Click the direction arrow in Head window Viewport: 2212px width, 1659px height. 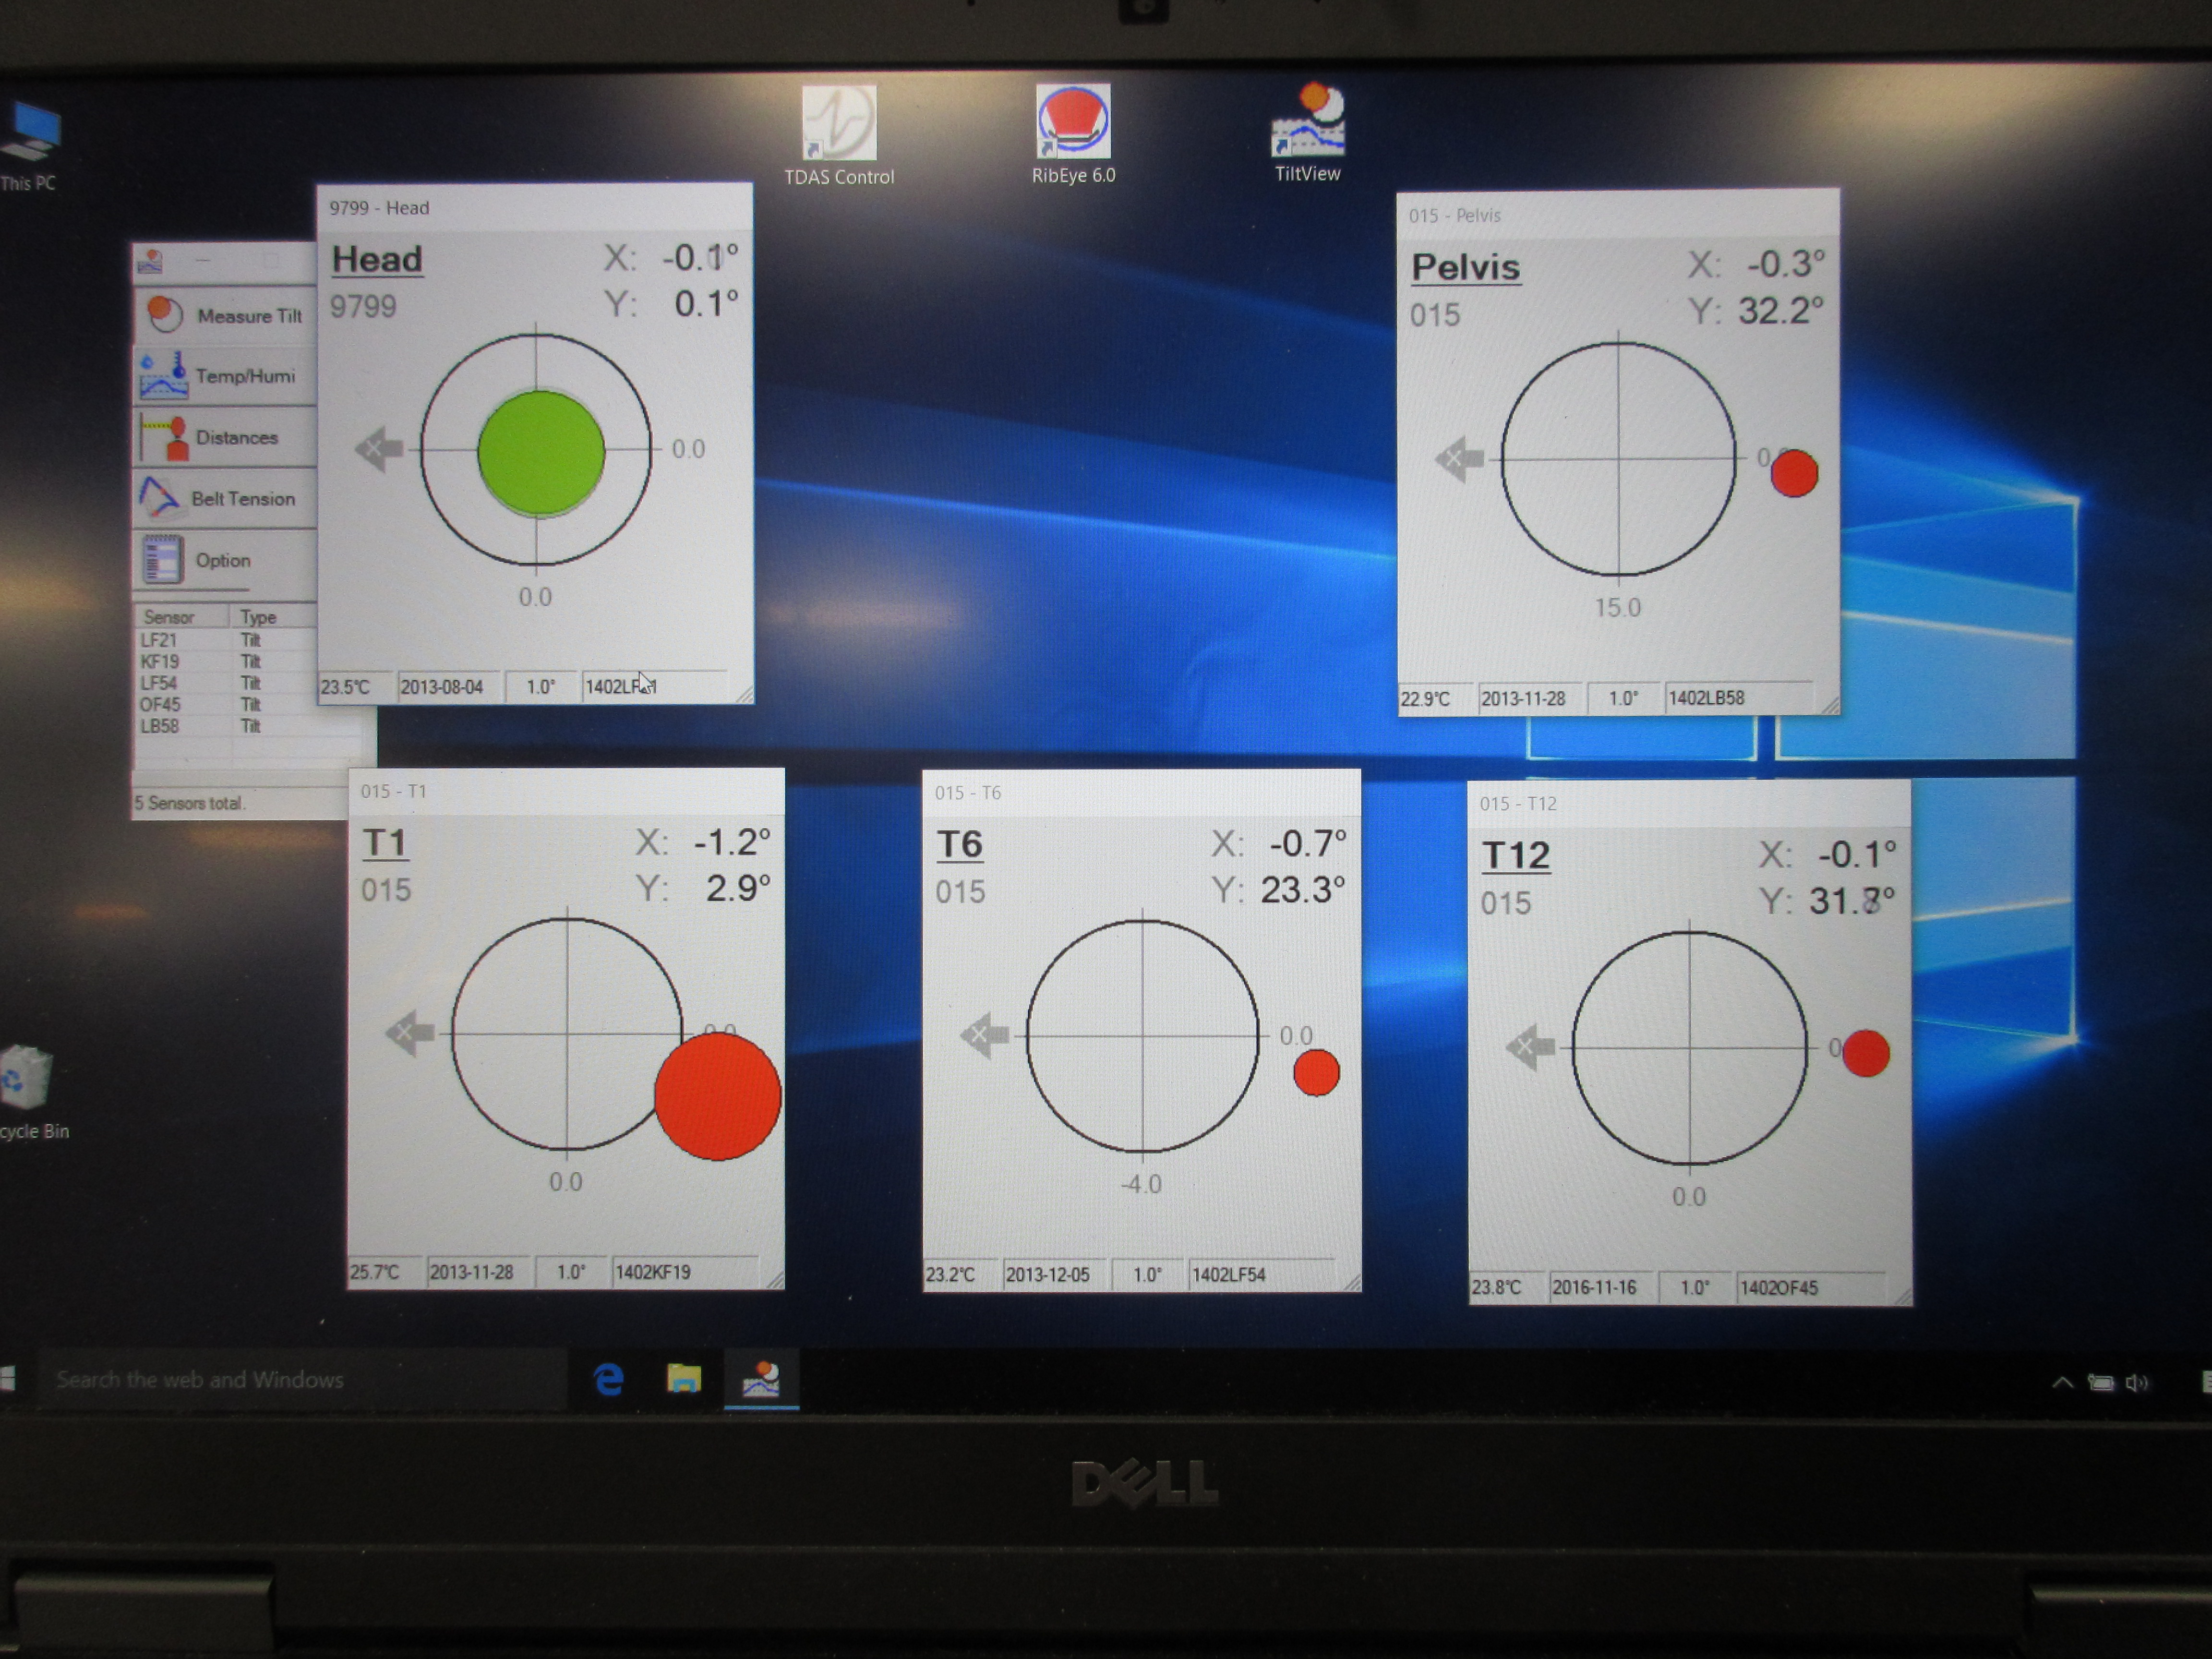point(379,449)
